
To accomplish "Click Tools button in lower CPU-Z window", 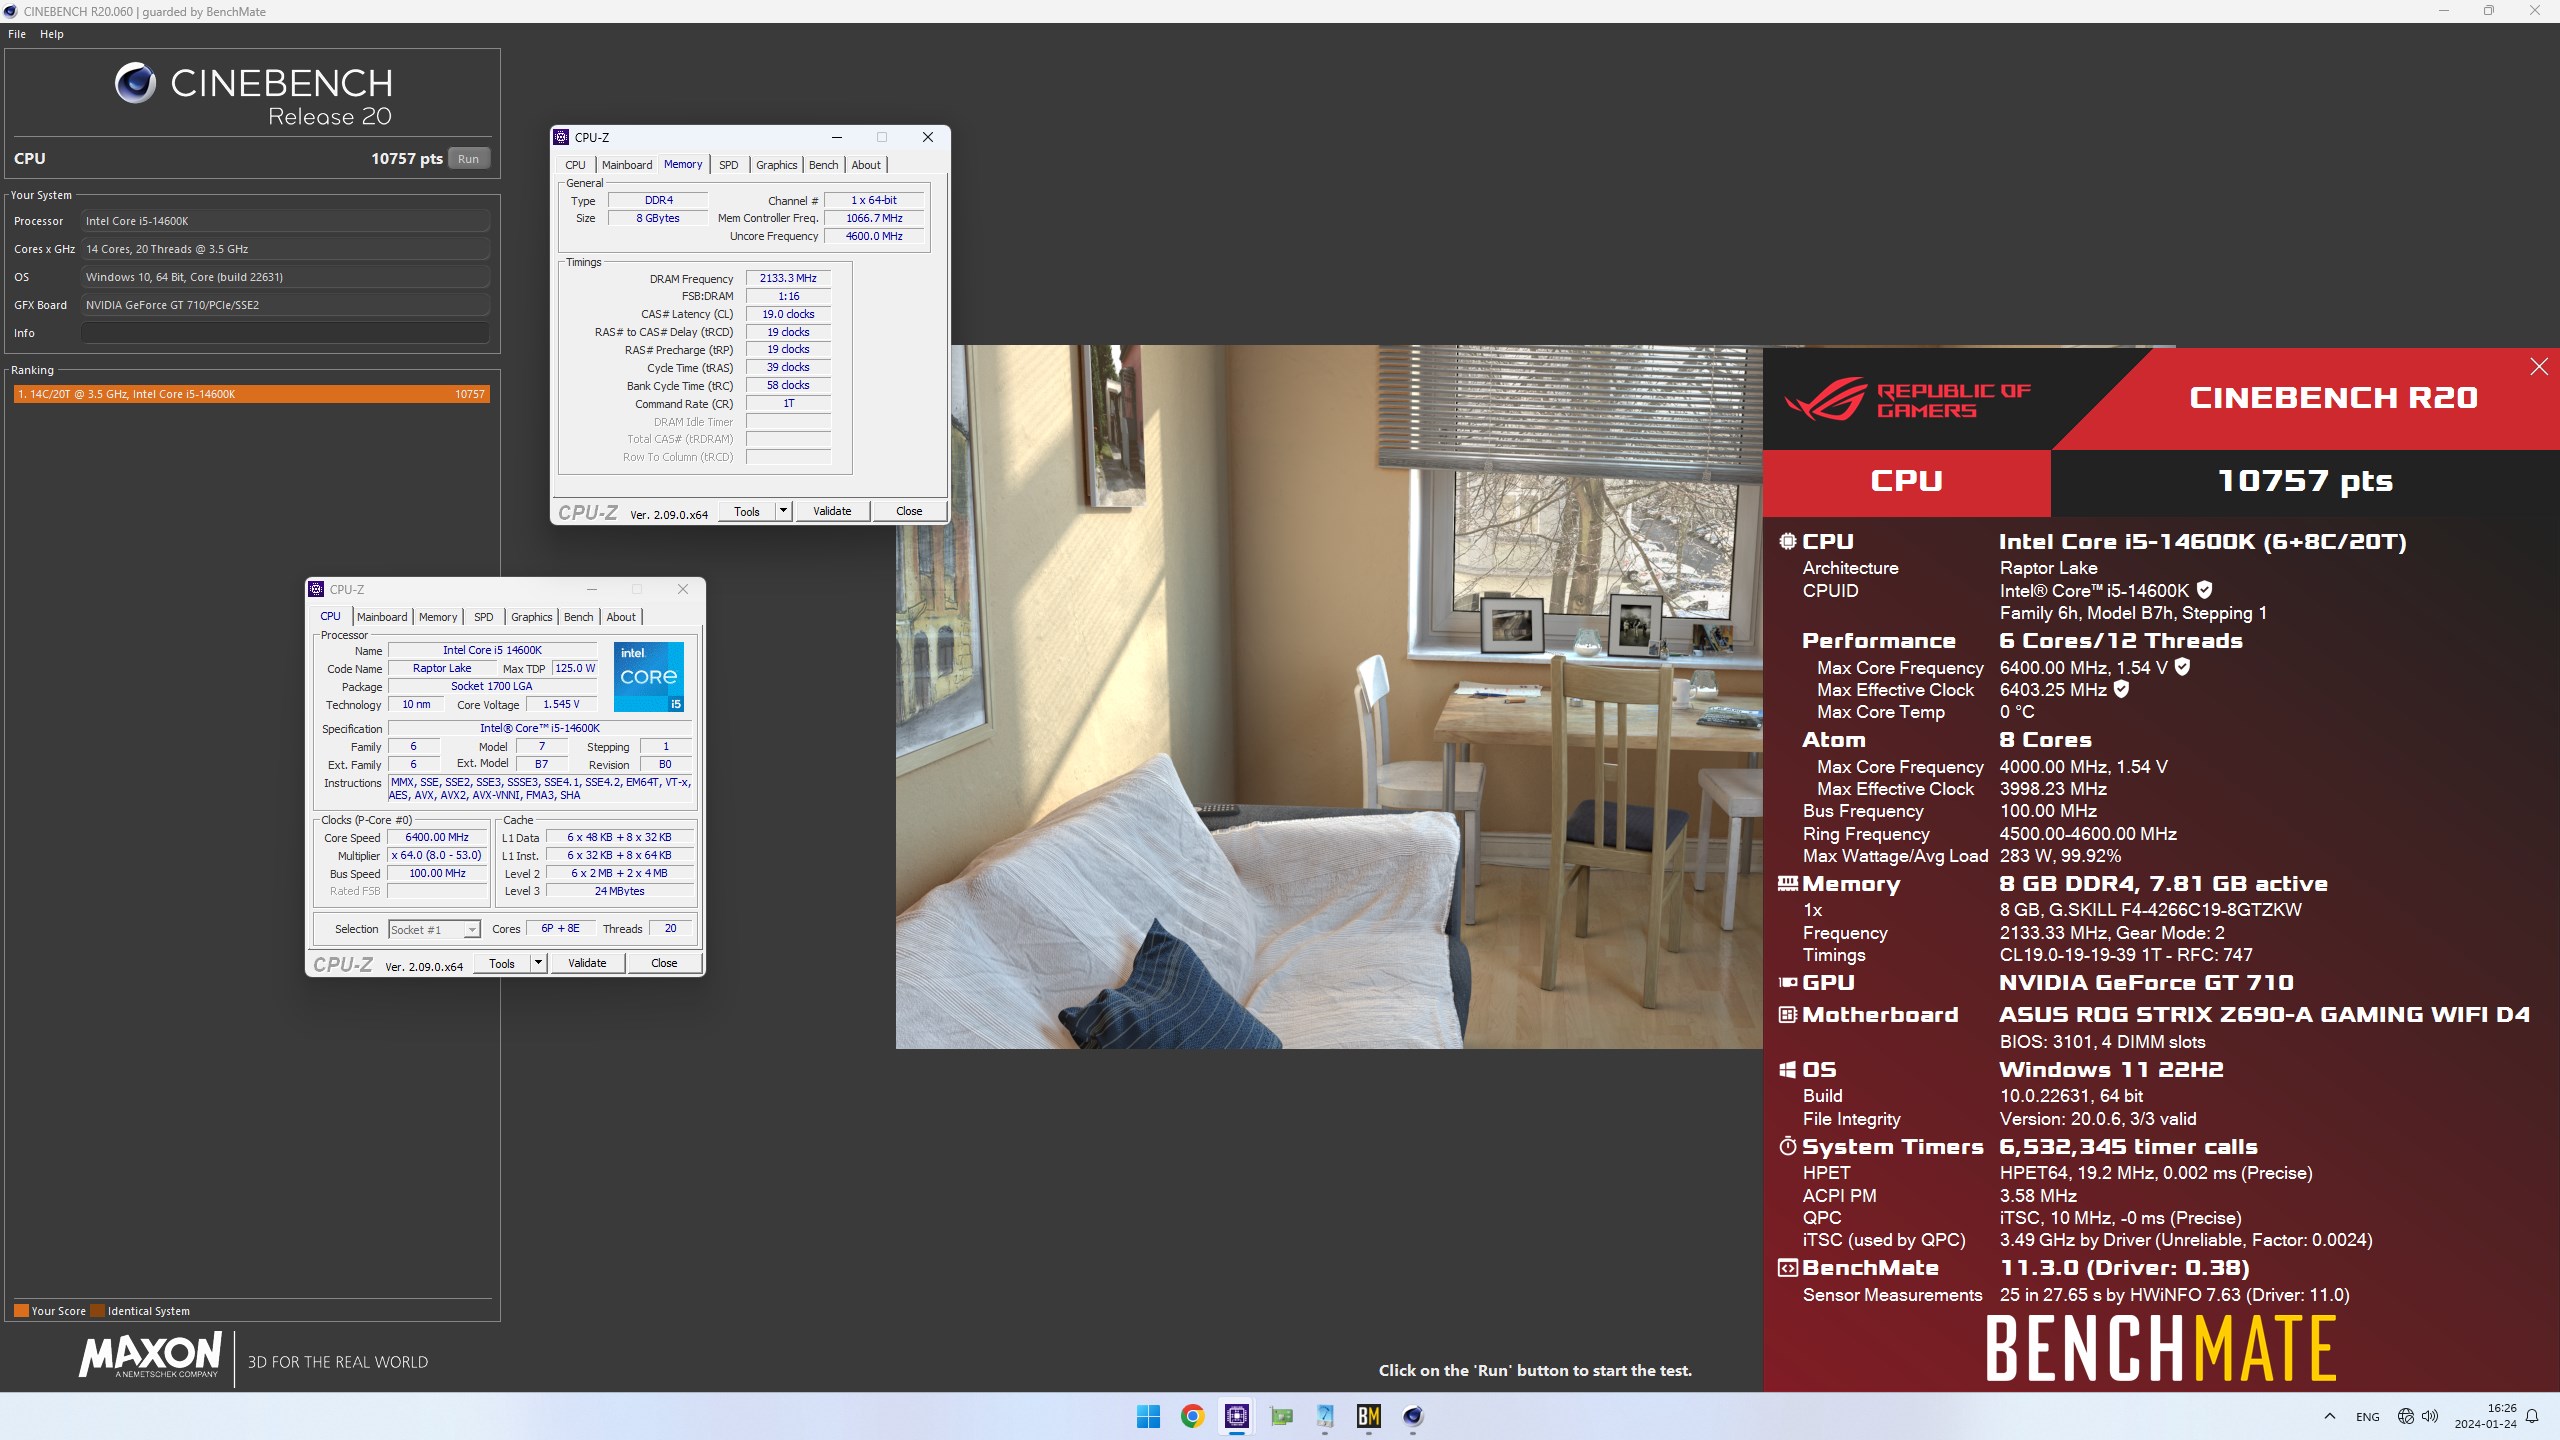I will [x=502, y=963].
